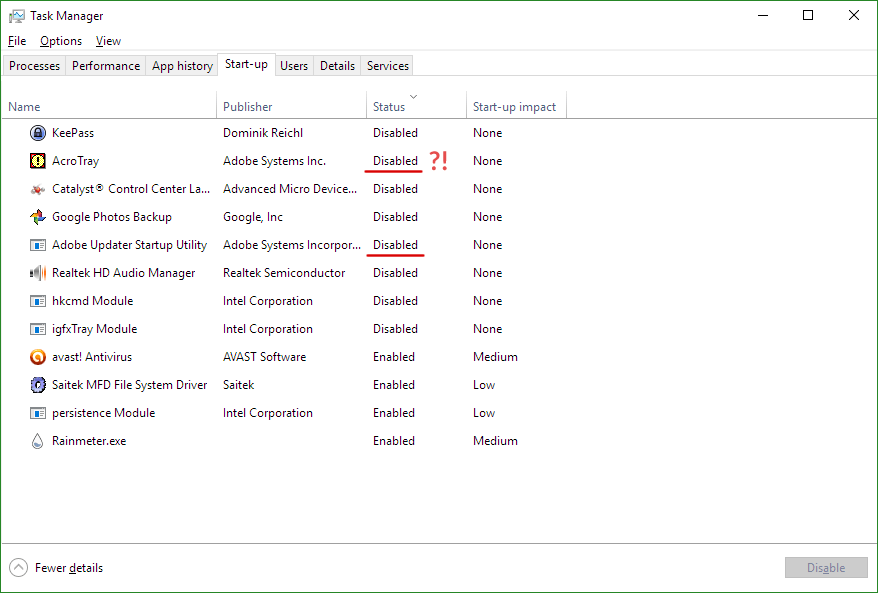Screen dimensions: 878x593
Task: Switch to the Services tab
Action: [388, 66]
